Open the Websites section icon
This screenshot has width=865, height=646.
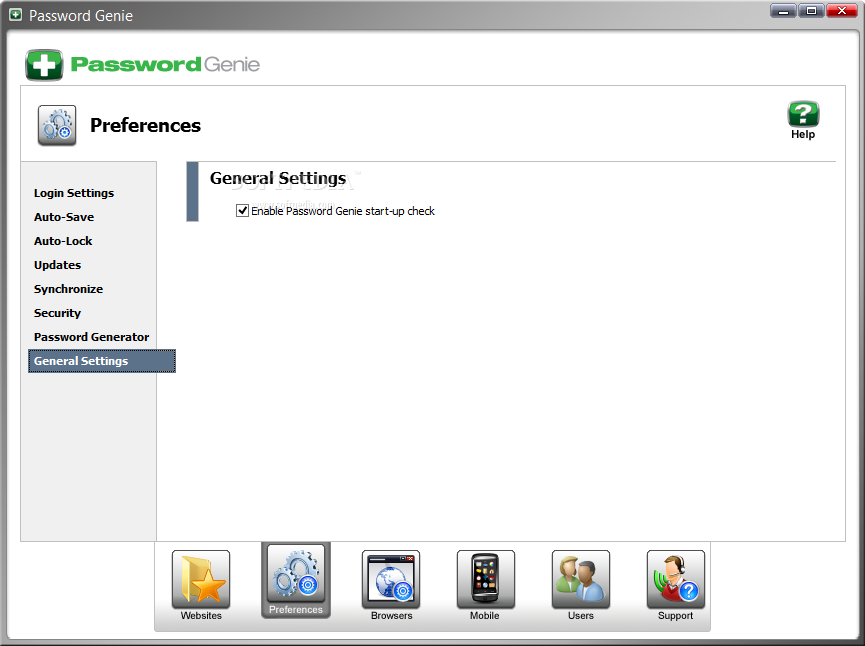[x=201, y=579]
